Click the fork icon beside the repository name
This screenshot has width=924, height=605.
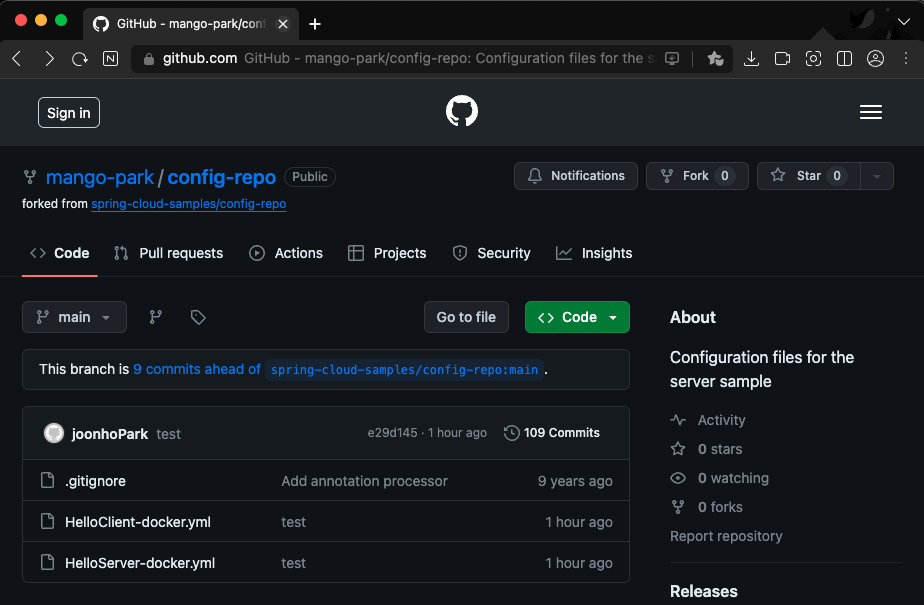pos(29,177)
